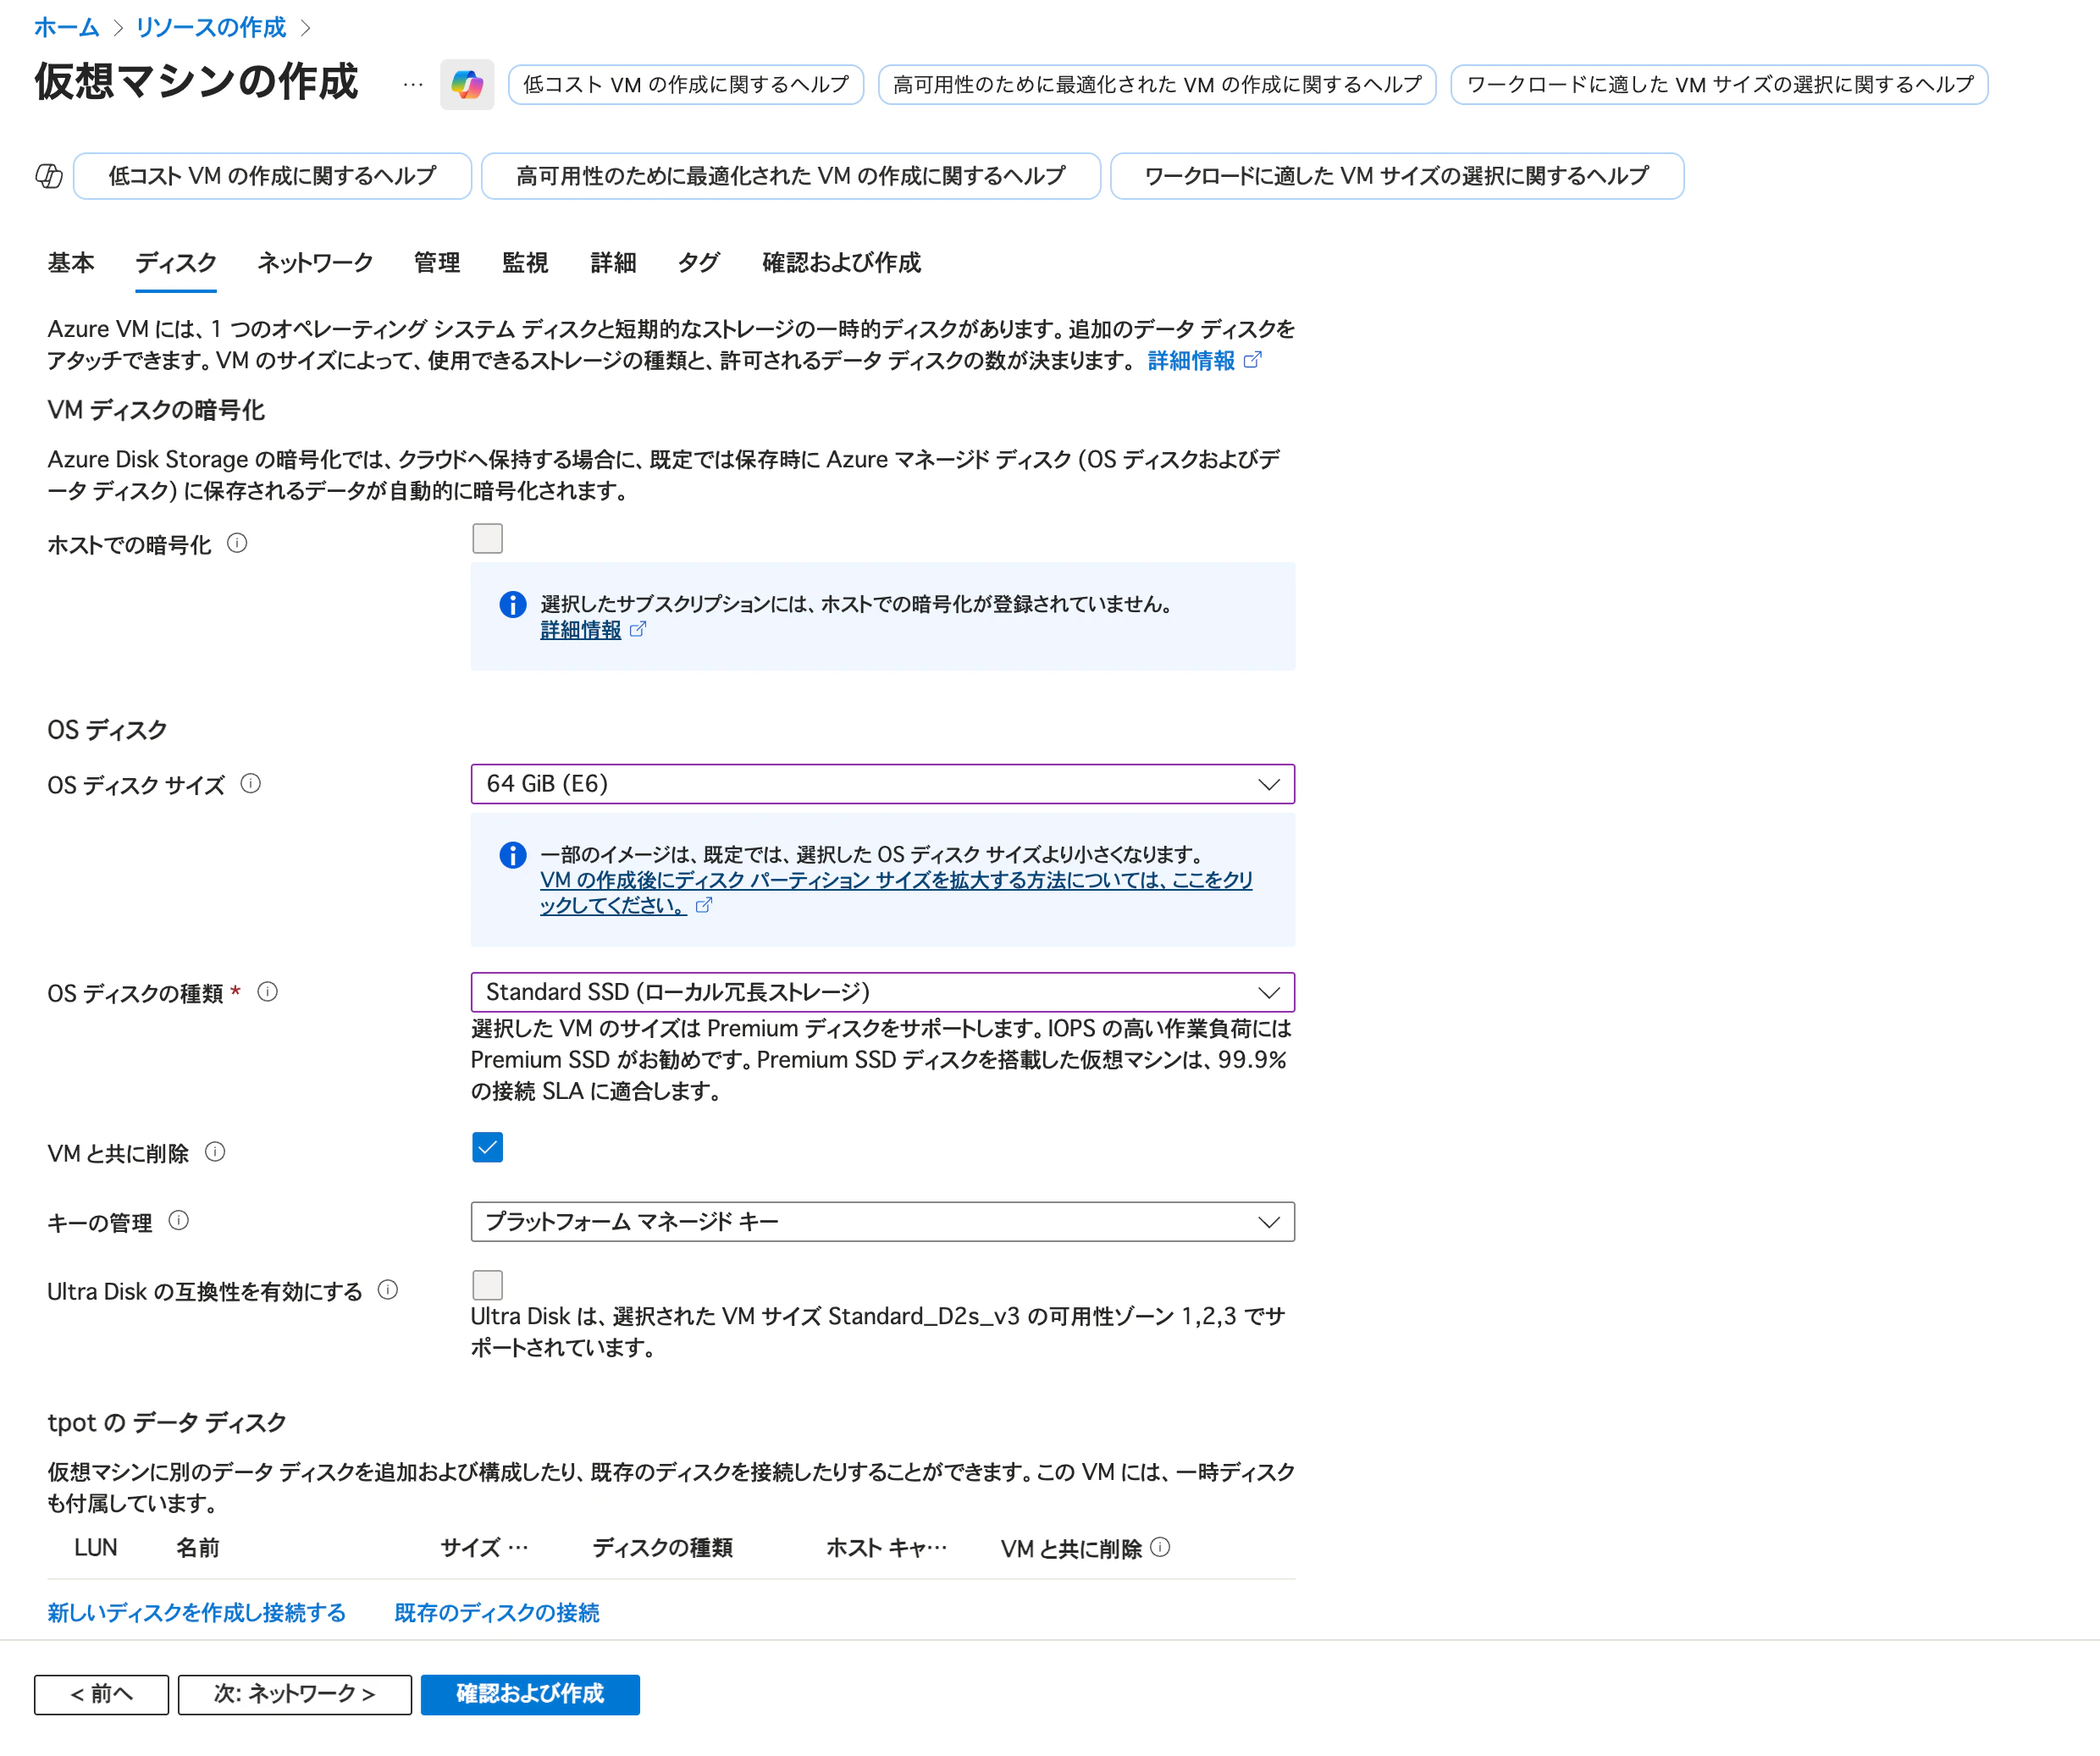Click the ellipsis more options icon by title
Screen dimensions: 2100x1756
(413, 85)
